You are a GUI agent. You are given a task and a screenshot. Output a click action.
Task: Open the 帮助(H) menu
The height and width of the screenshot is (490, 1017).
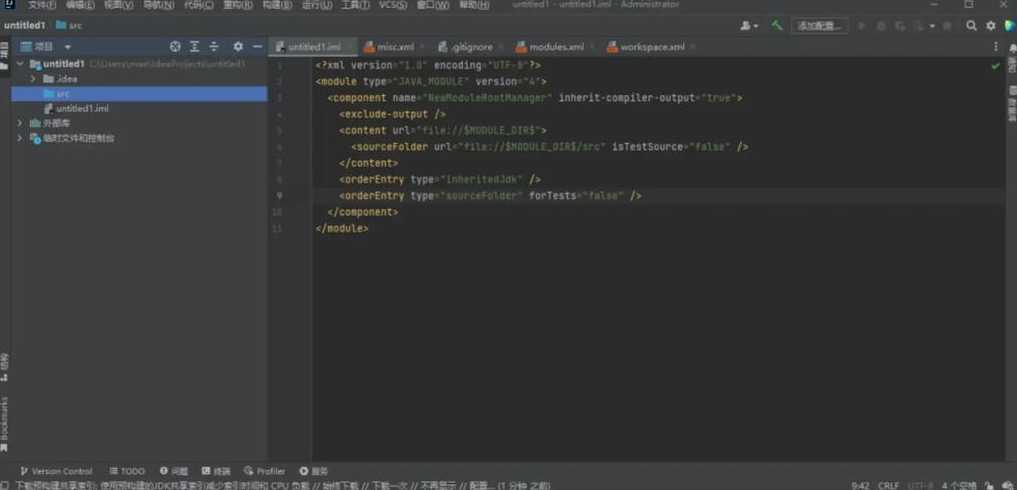[473, 5]
